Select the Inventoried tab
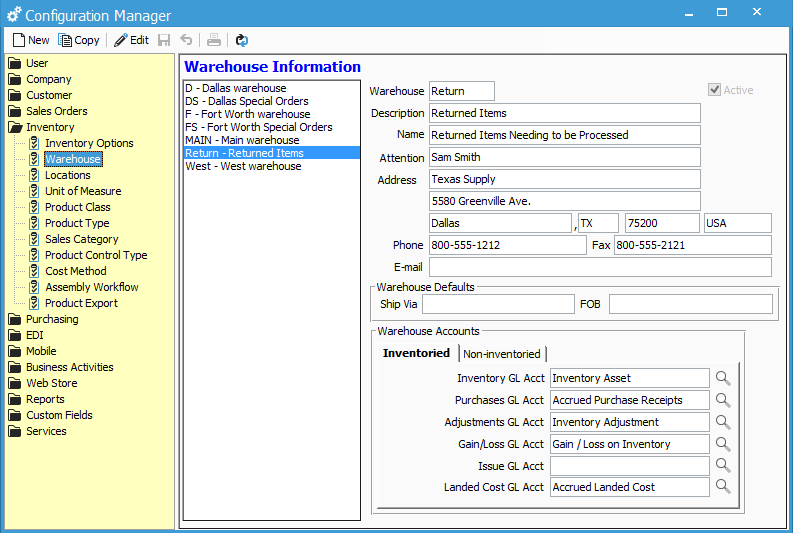Screen dimensions: 793x533 (416, 353)
